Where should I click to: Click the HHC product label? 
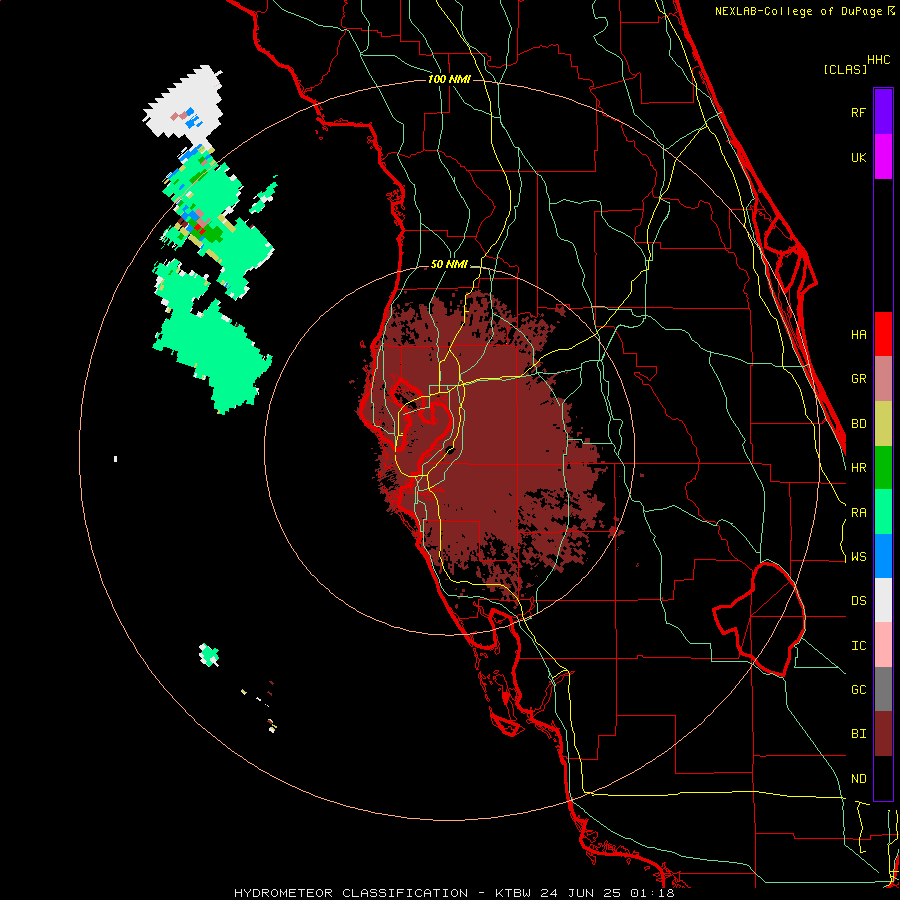click(x=878, y=60)
